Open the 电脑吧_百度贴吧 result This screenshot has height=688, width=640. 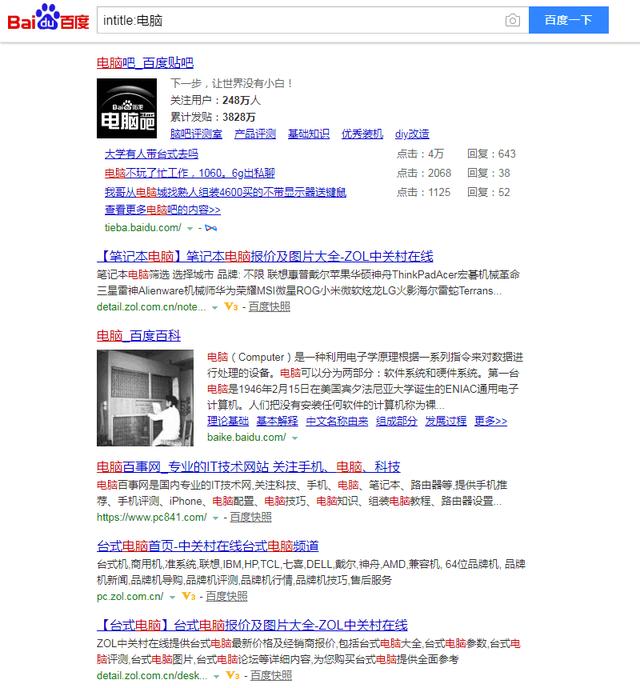[x=145, y=63]
